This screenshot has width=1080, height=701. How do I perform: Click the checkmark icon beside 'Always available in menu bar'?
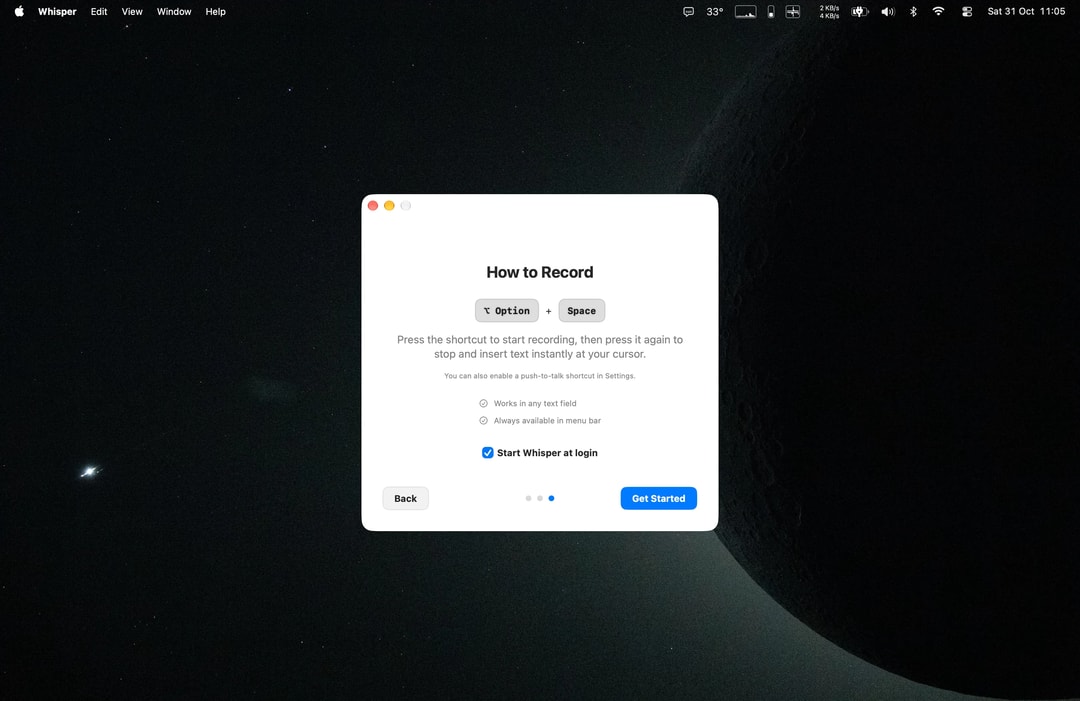pos(484,421)
